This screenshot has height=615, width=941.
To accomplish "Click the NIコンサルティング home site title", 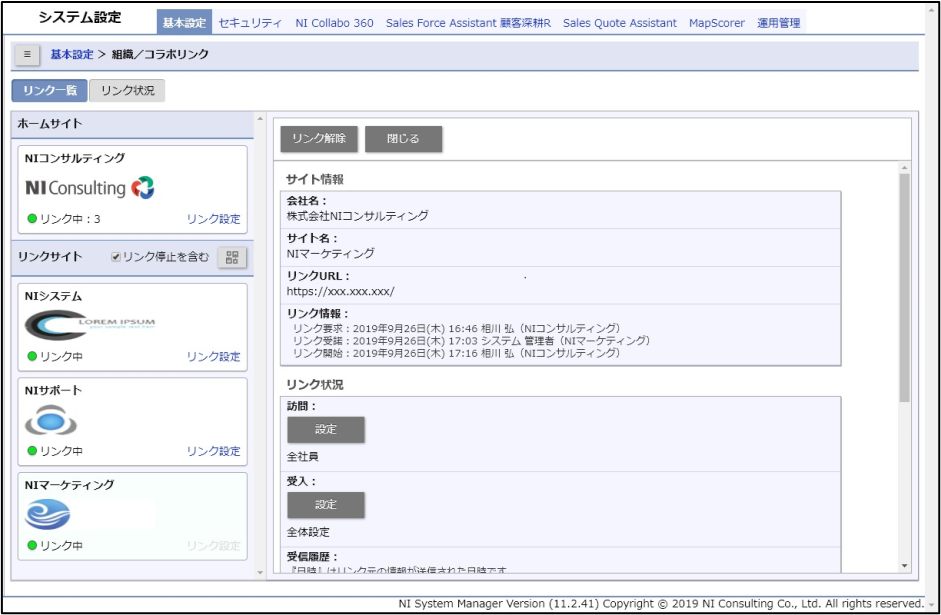I will [75, 158].
